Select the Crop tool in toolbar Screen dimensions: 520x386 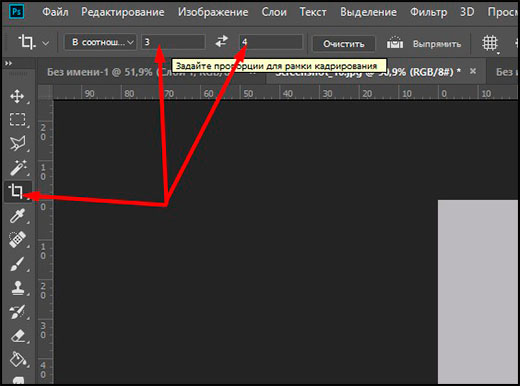coord(17,191)
